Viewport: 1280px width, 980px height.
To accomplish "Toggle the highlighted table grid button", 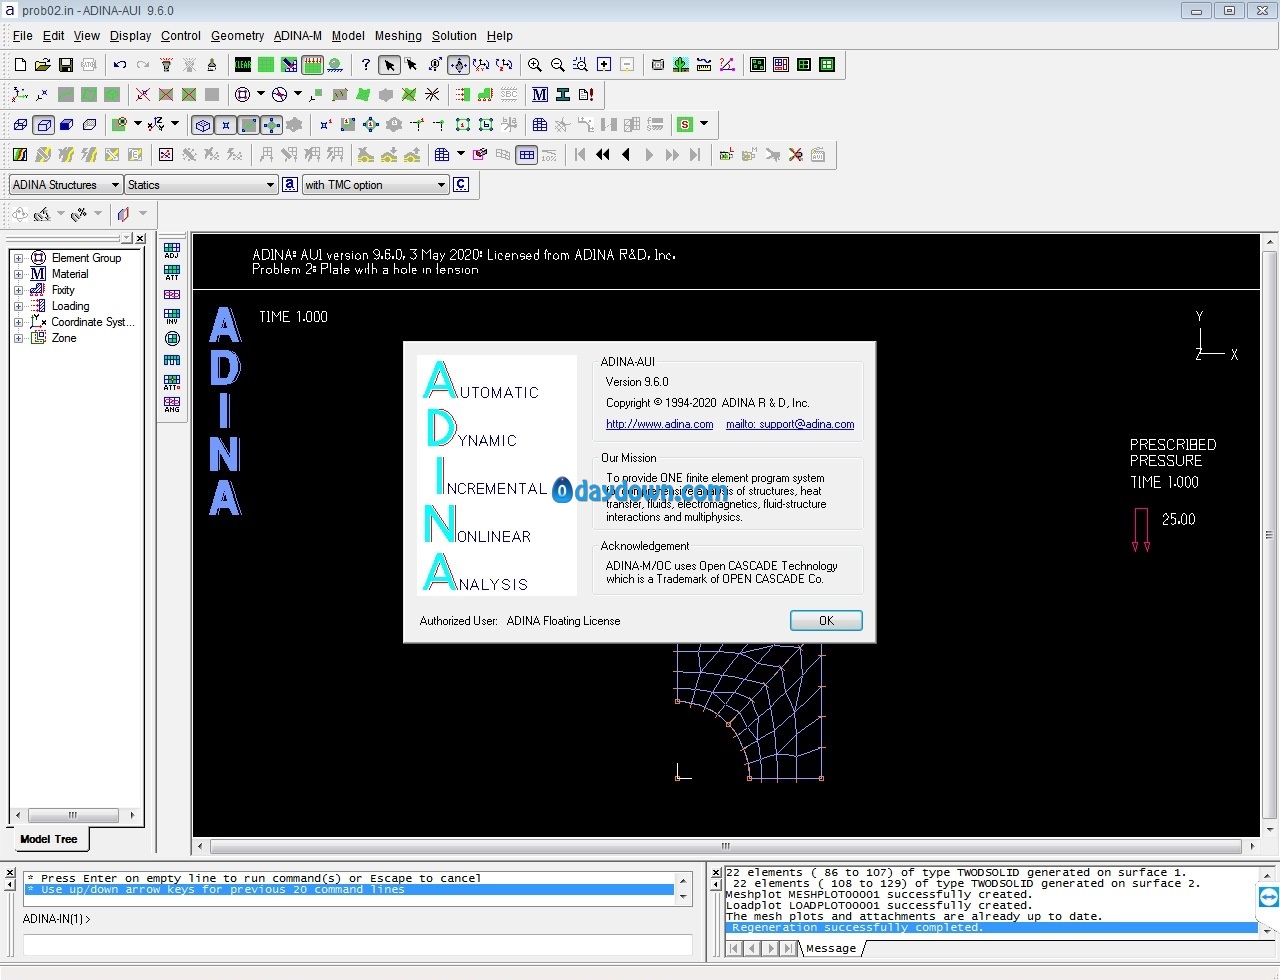I will click(x=527, y=155).
